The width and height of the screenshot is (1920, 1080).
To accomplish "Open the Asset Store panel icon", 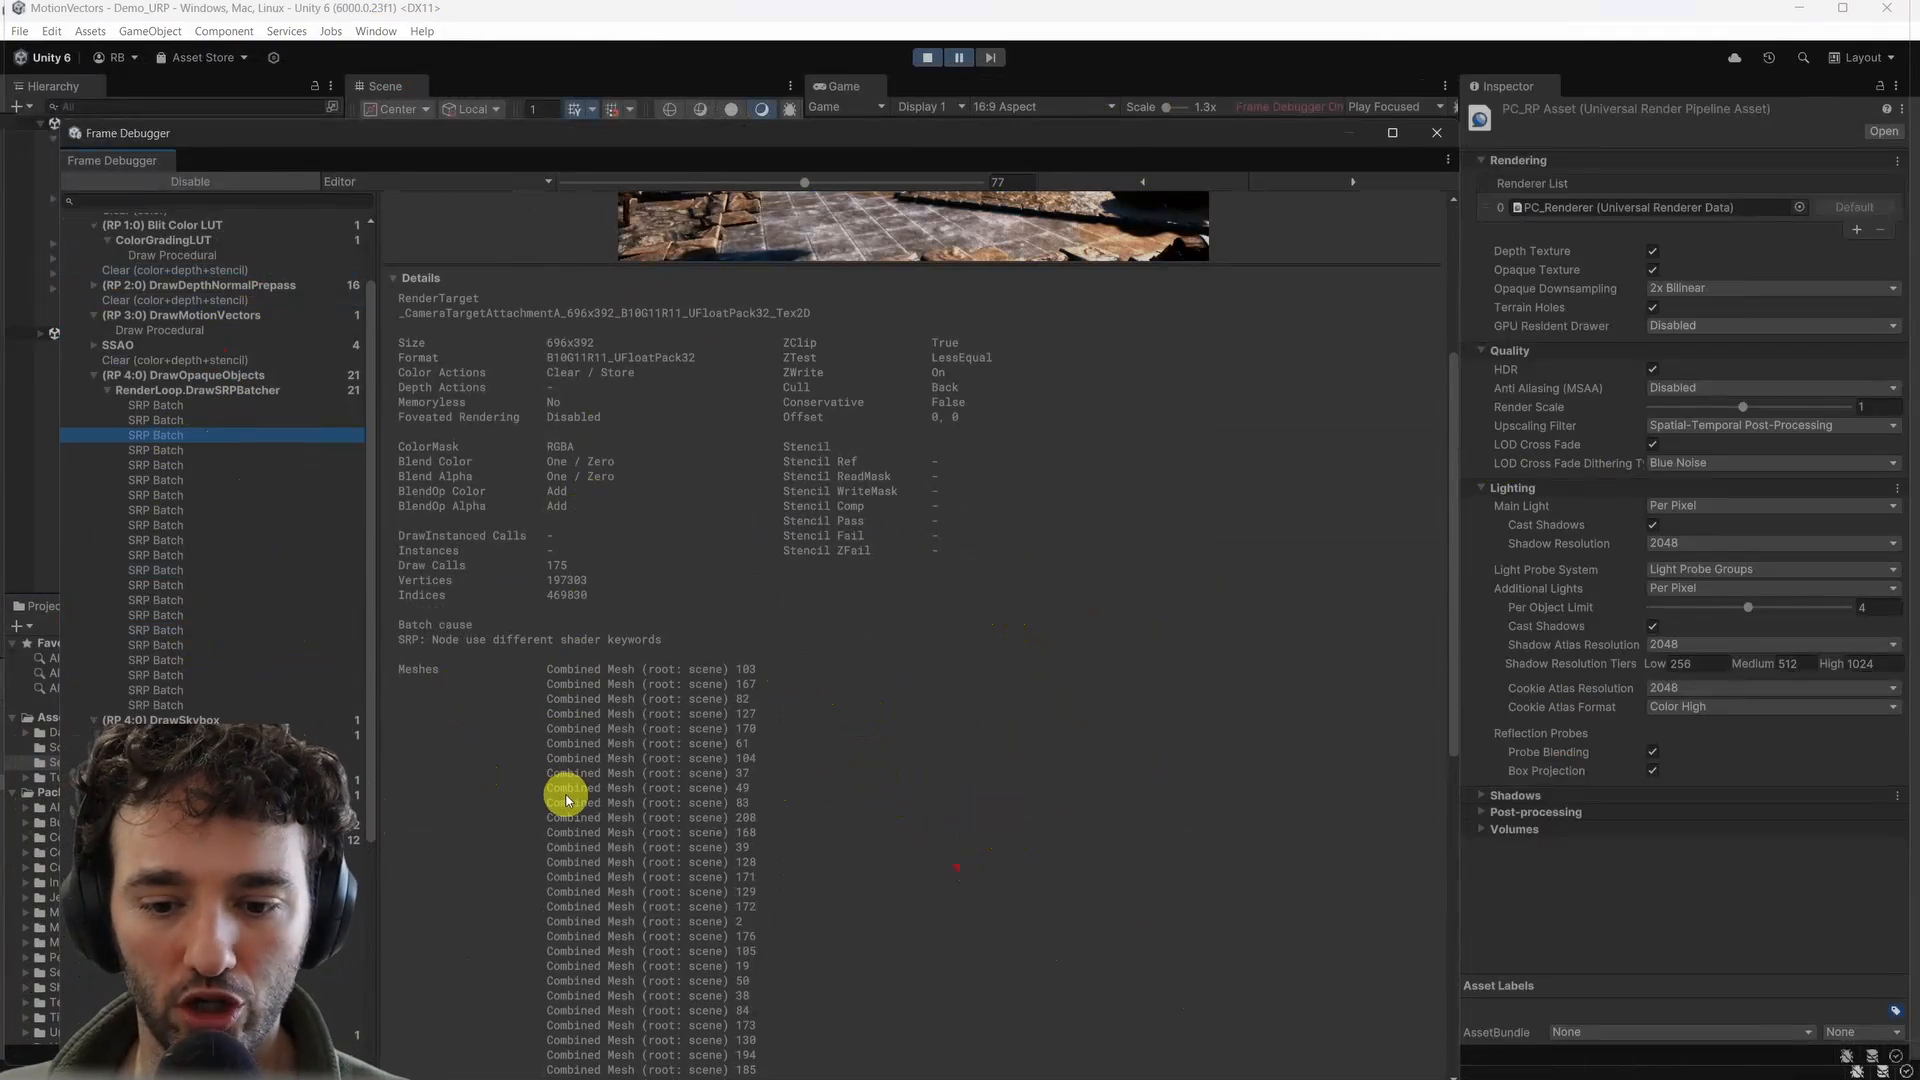I will click(160, 57).
